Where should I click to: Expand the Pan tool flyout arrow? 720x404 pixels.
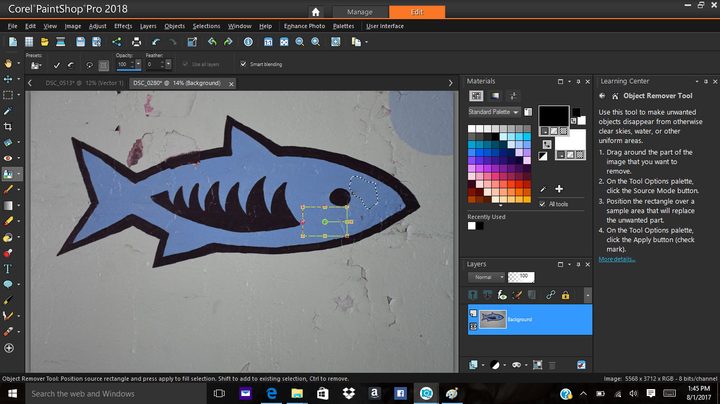[x=18, y=63]
